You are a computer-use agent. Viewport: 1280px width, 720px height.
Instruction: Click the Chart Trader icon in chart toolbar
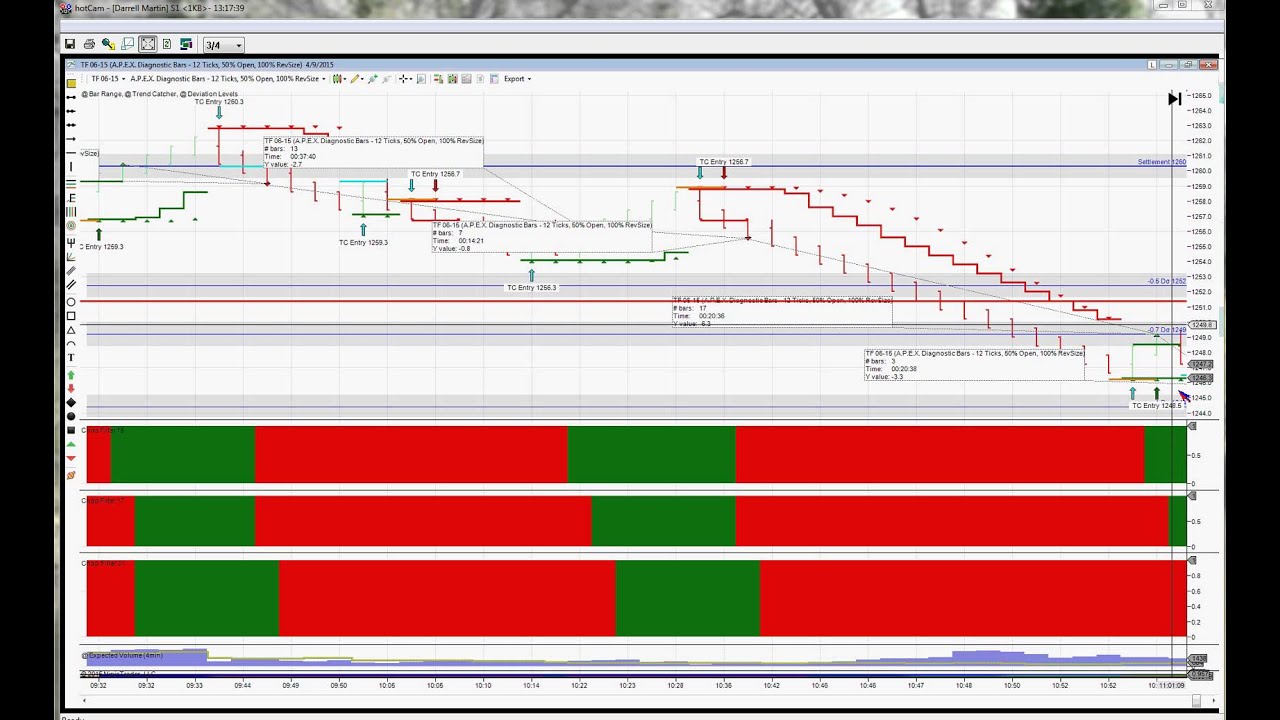pos(438,78)
